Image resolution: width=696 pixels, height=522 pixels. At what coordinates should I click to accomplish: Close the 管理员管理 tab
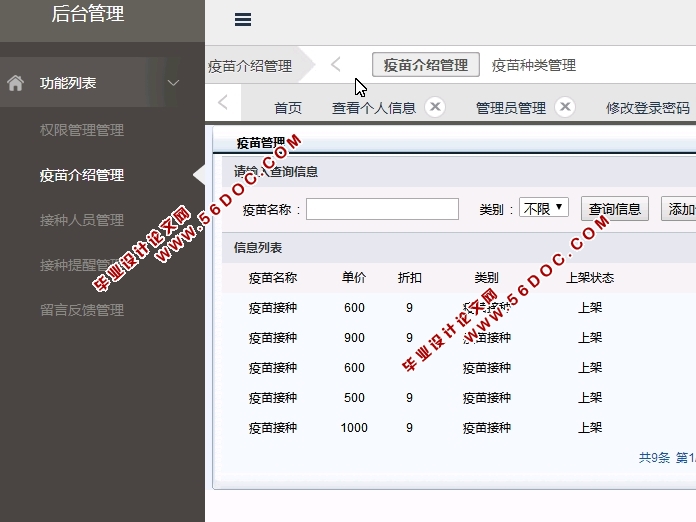[x=565, y=107]
